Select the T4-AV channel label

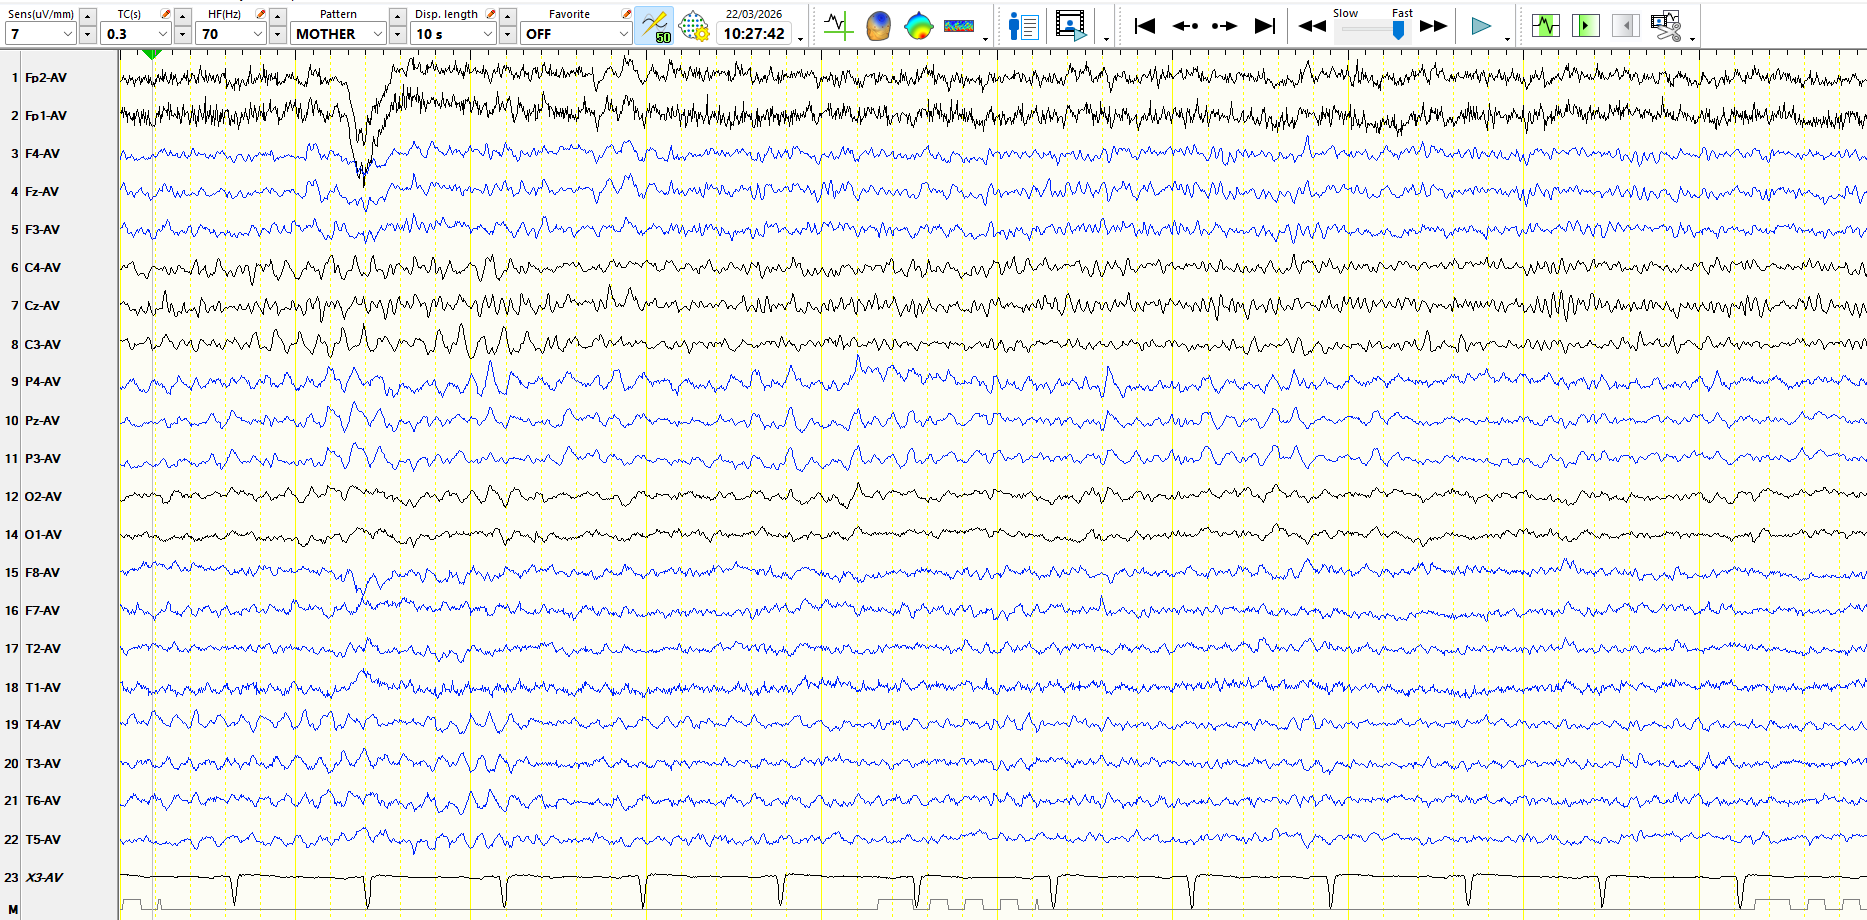(43, 725)
